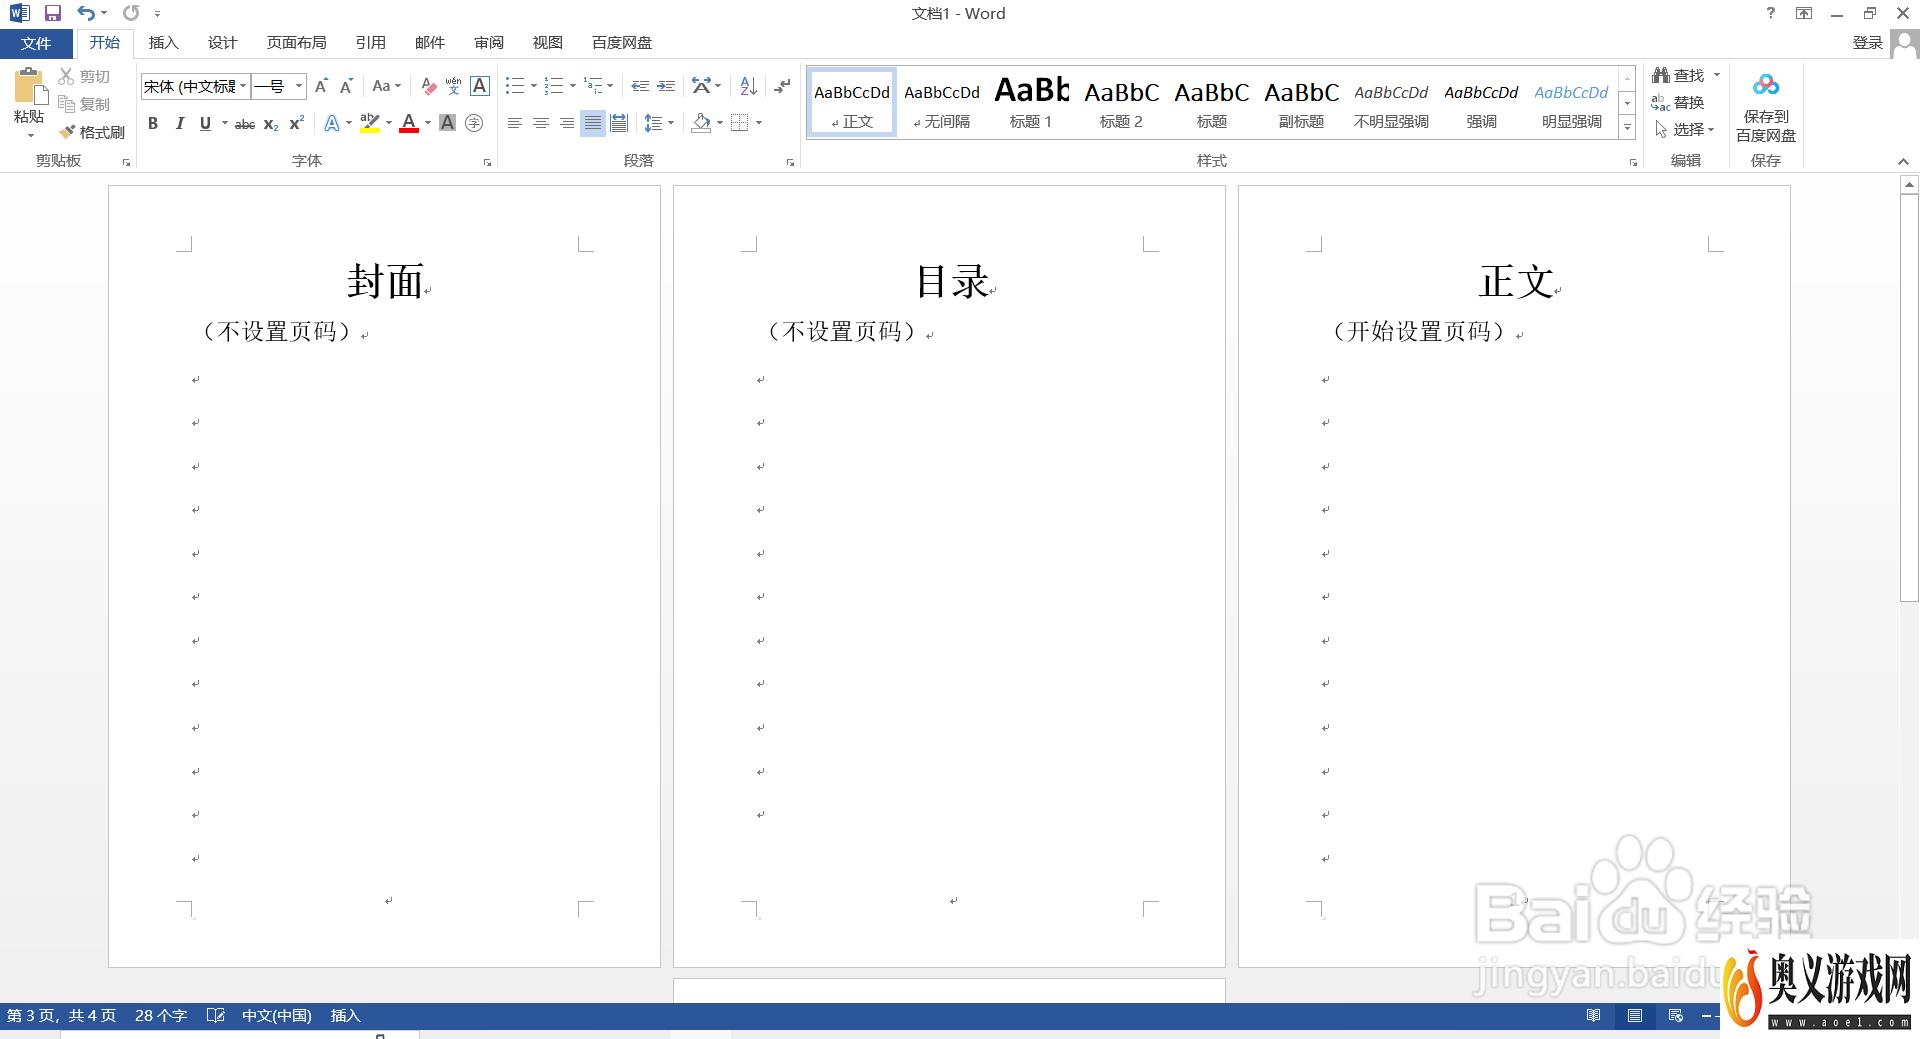Start a numbered list
Screen dimensions: 1920x1039
pyautogui.click(x=554, y=86)
